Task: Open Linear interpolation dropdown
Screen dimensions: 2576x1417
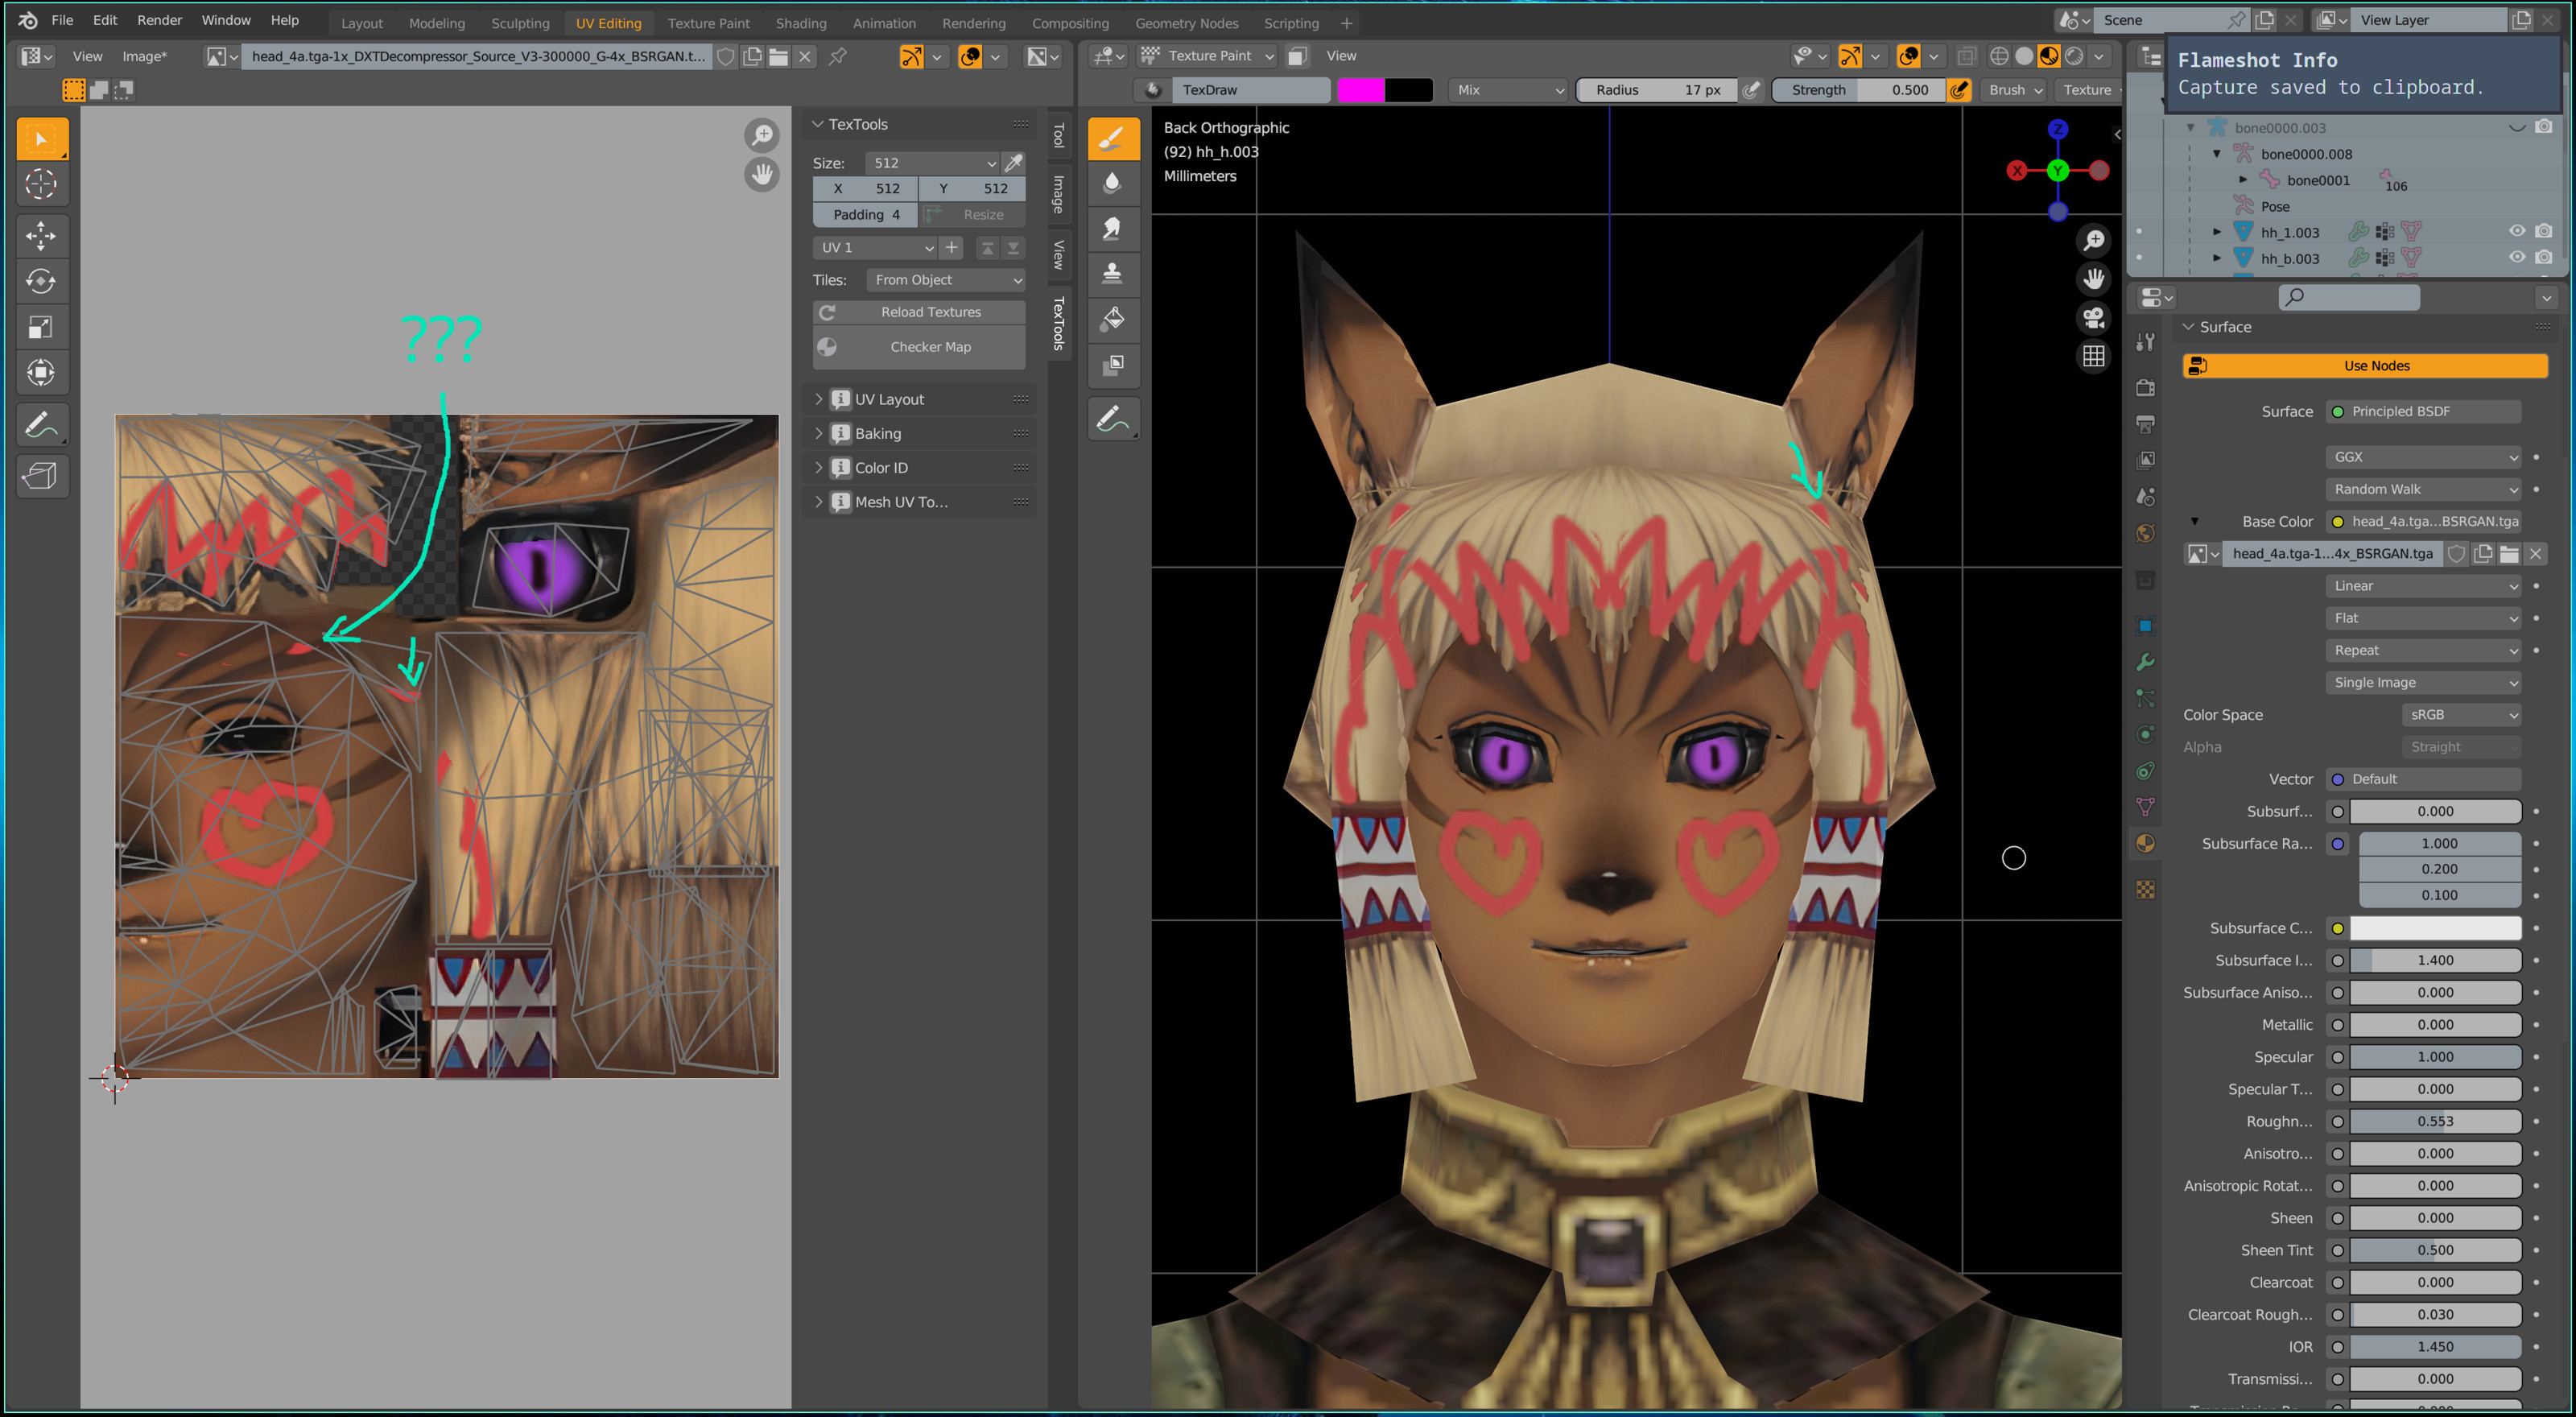Action: pyautogui.click(x=2423, y=585)
